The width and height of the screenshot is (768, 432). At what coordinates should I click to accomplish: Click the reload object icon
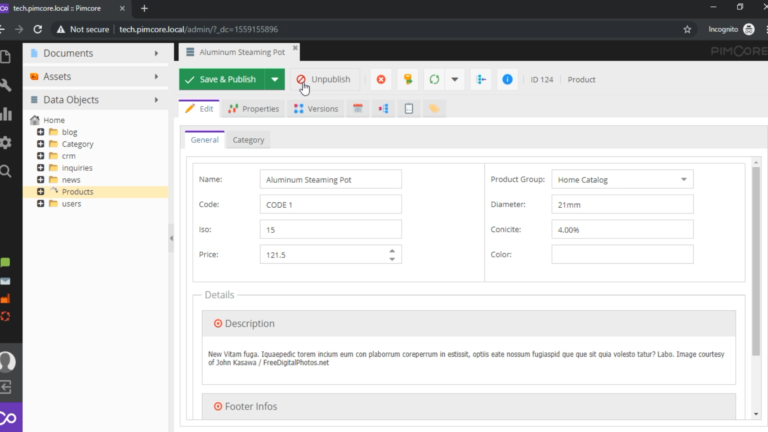click(434, 79)
